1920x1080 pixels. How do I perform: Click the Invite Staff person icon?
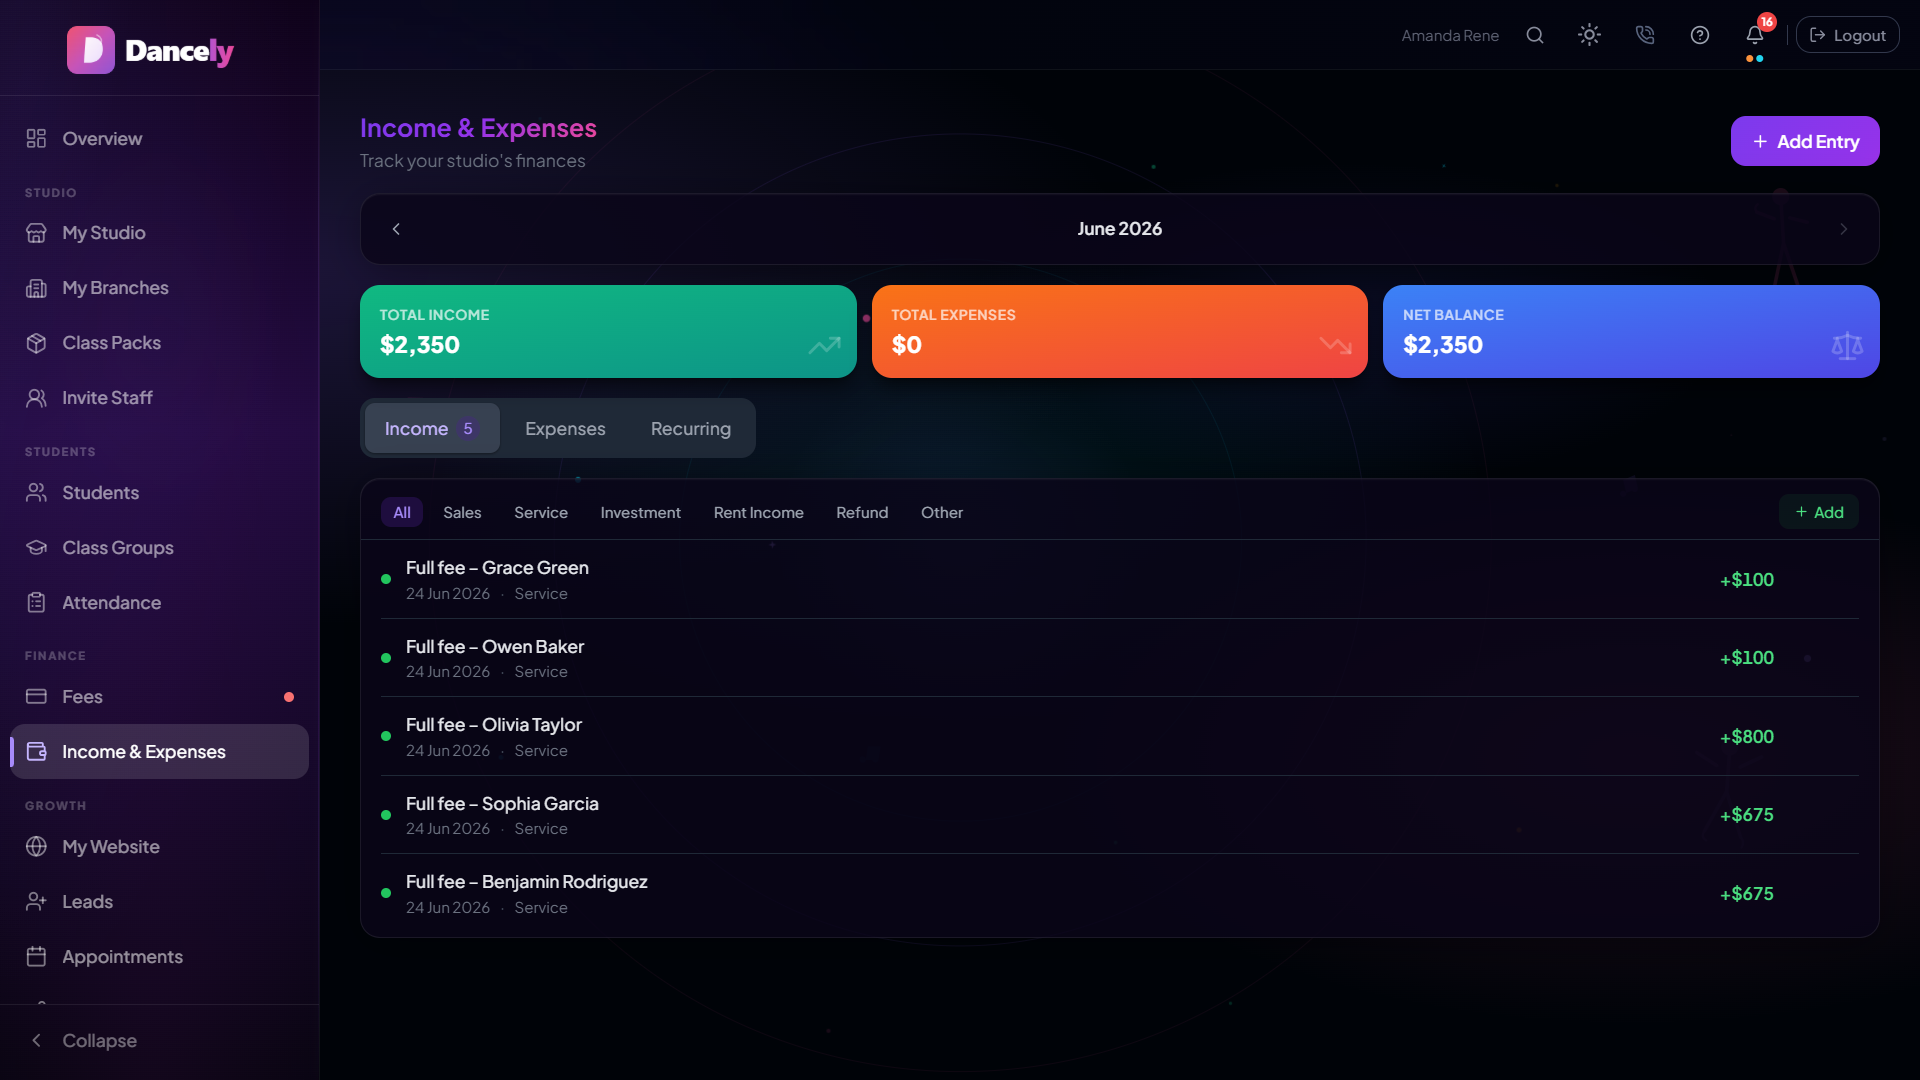click(36, 398)
